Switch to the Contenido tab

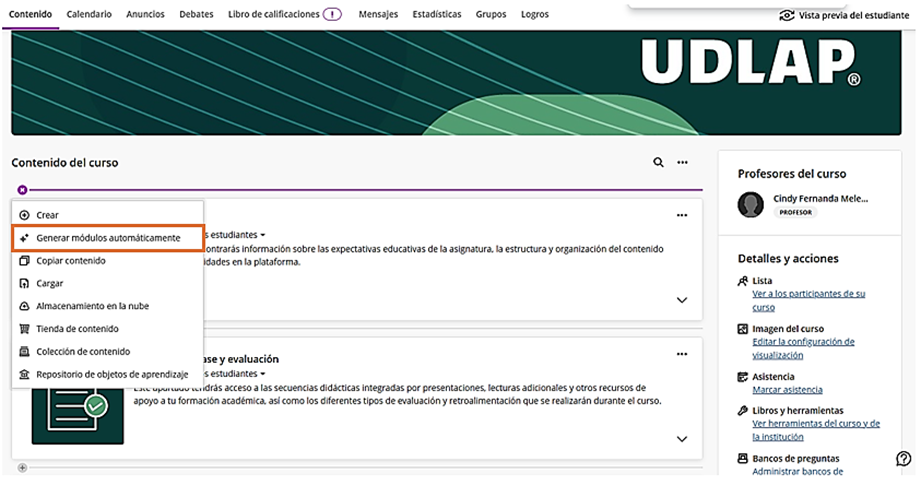click(x=31, y=14)
